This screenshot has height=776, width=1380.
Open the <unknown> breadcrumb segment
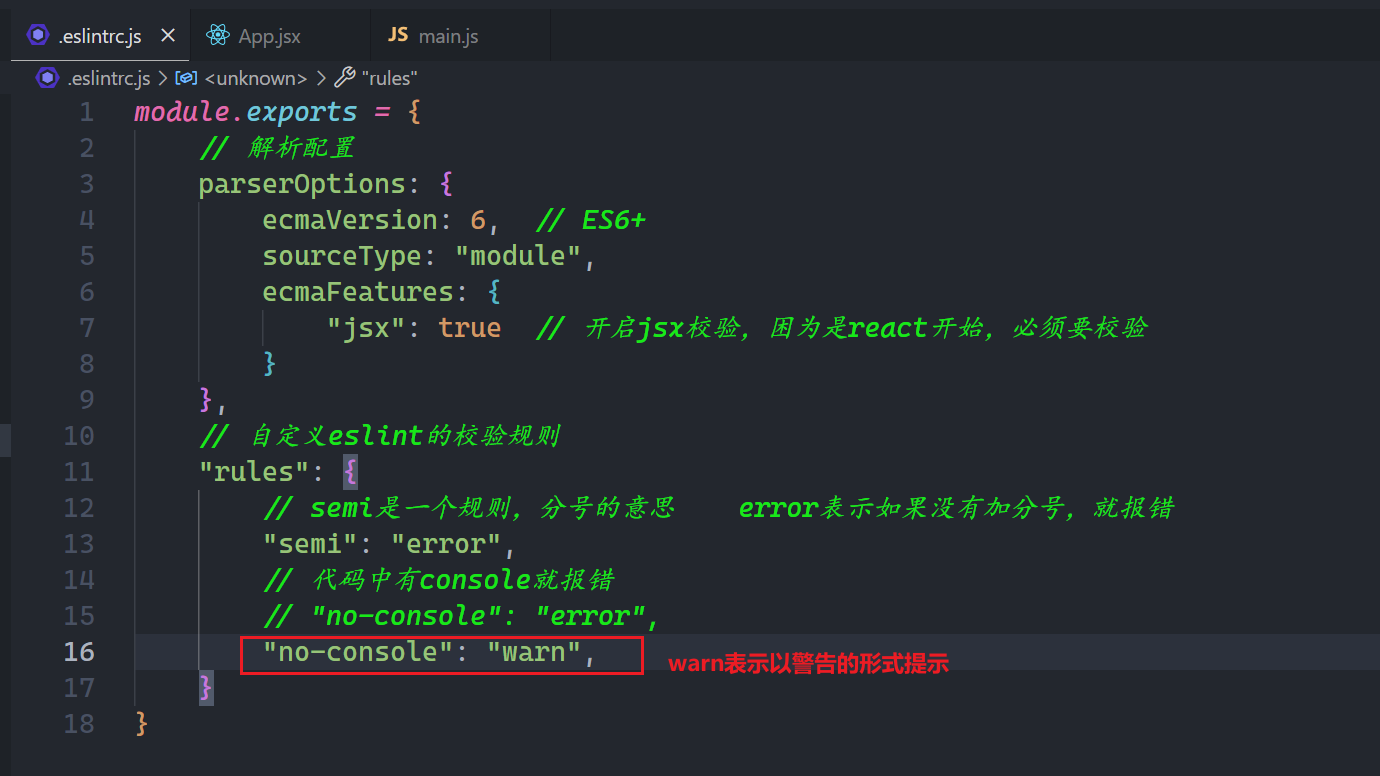click(255, 78)
